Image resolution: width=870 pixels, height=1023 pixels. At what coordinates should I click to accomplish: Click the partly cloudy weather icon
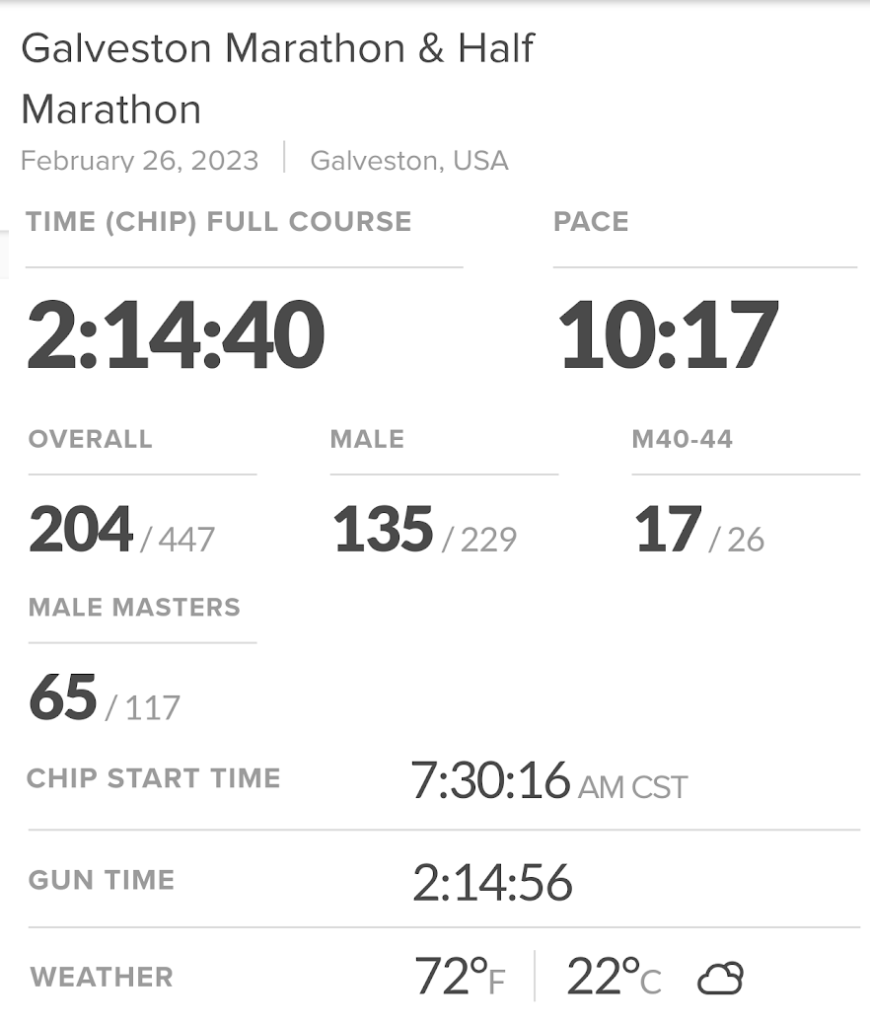(720, 977)
